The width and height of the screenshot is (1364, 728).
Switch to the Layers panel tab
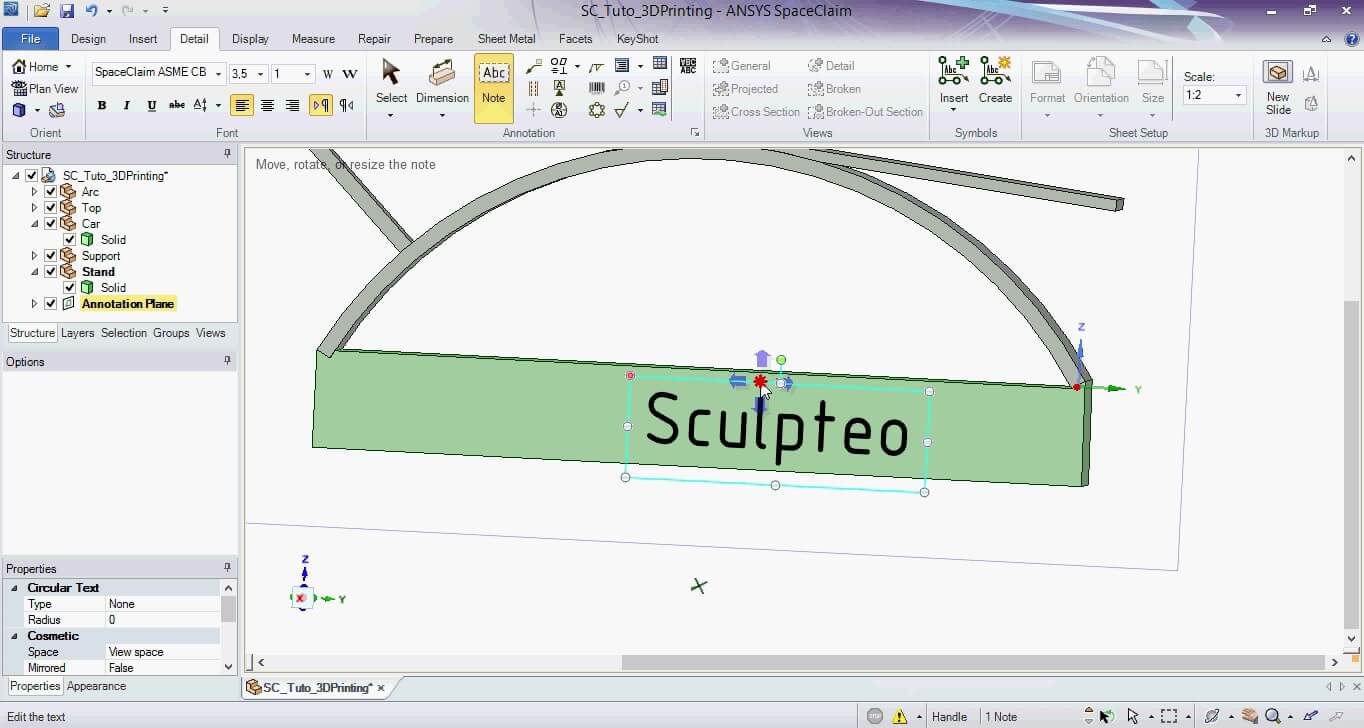[x=77, y=333]
